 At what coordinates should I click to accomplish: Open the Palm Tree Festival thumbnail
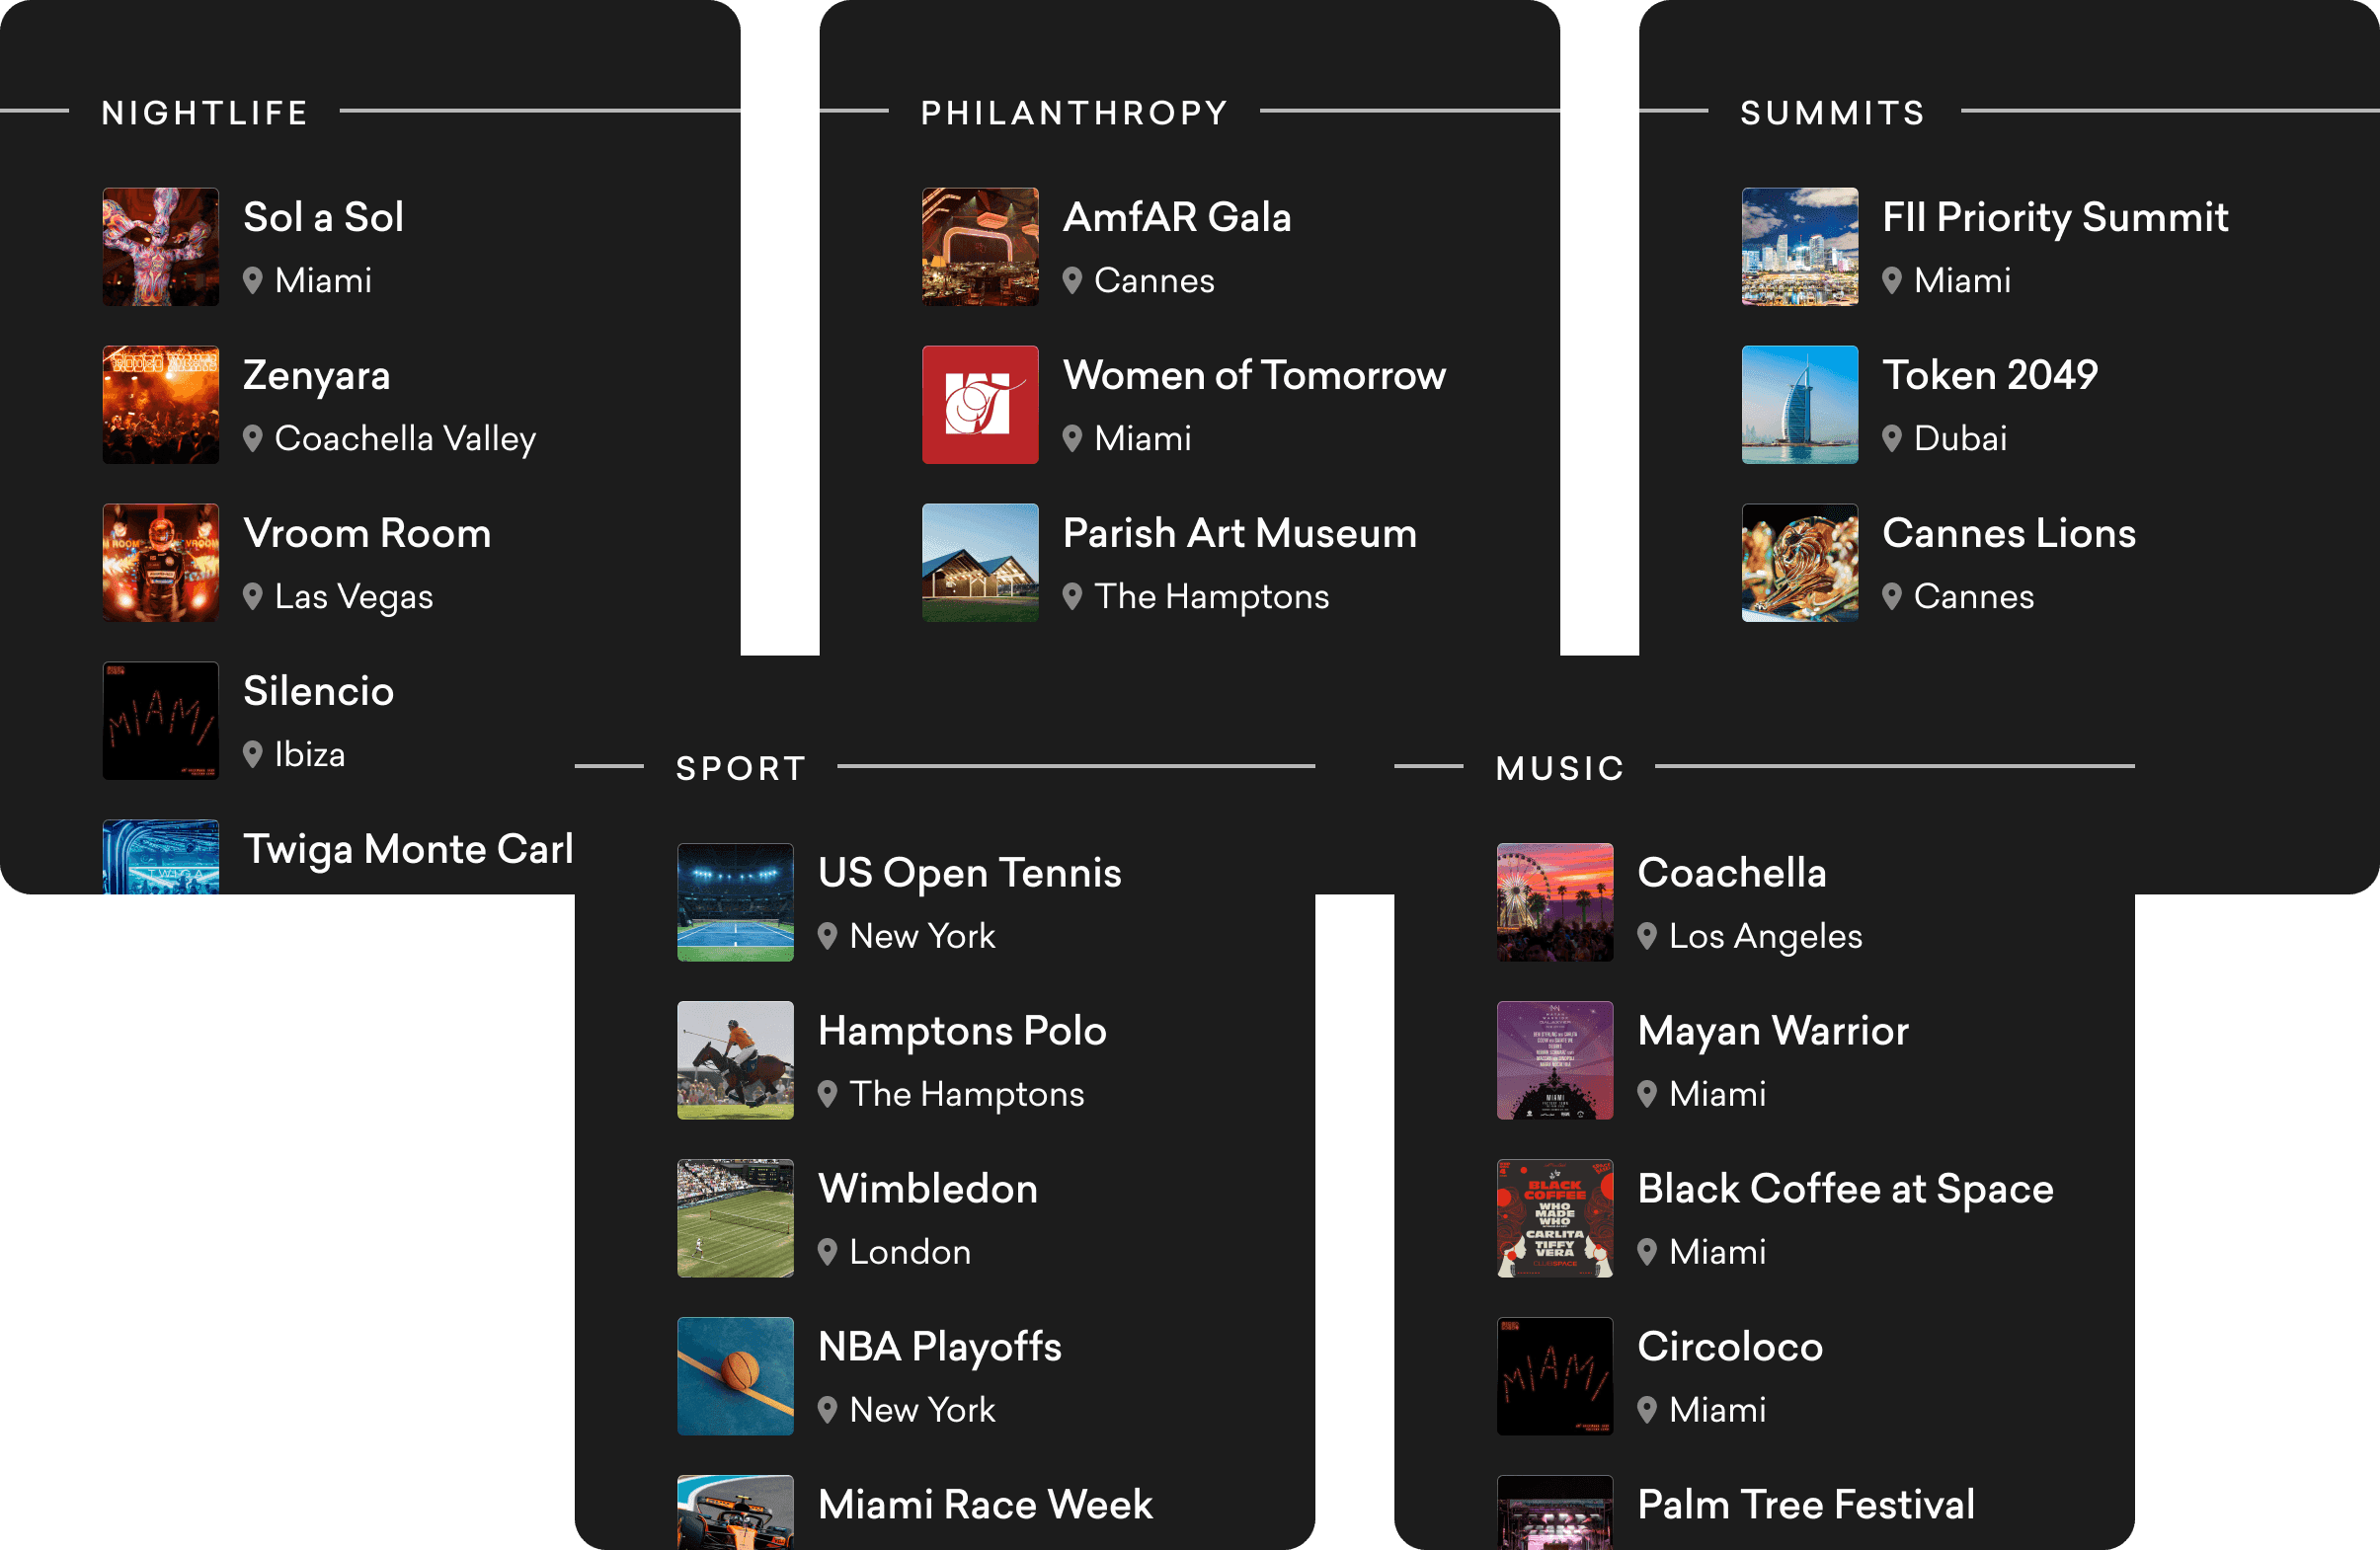pyautogui.click(x=1555, y=1512)
